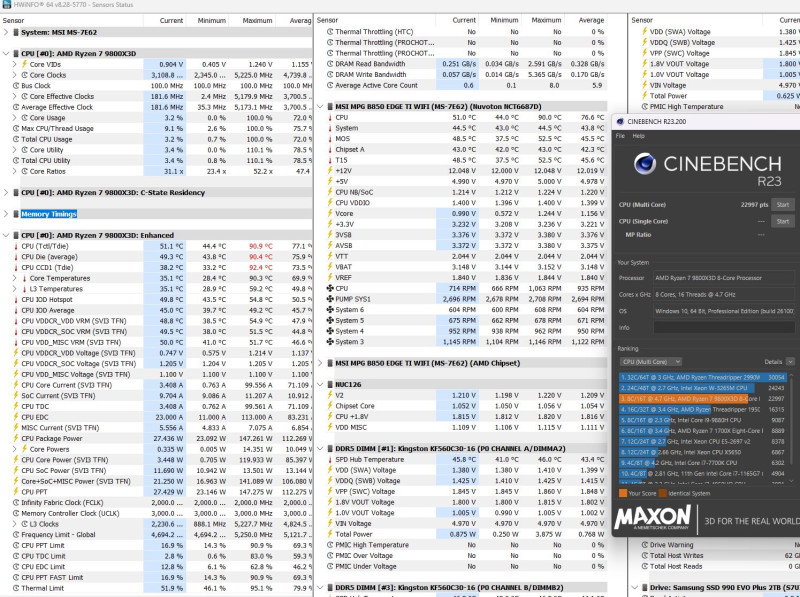Click the Vcore lightning icon
This screenshot has height=597, width=800.
[x=330, y=213]
